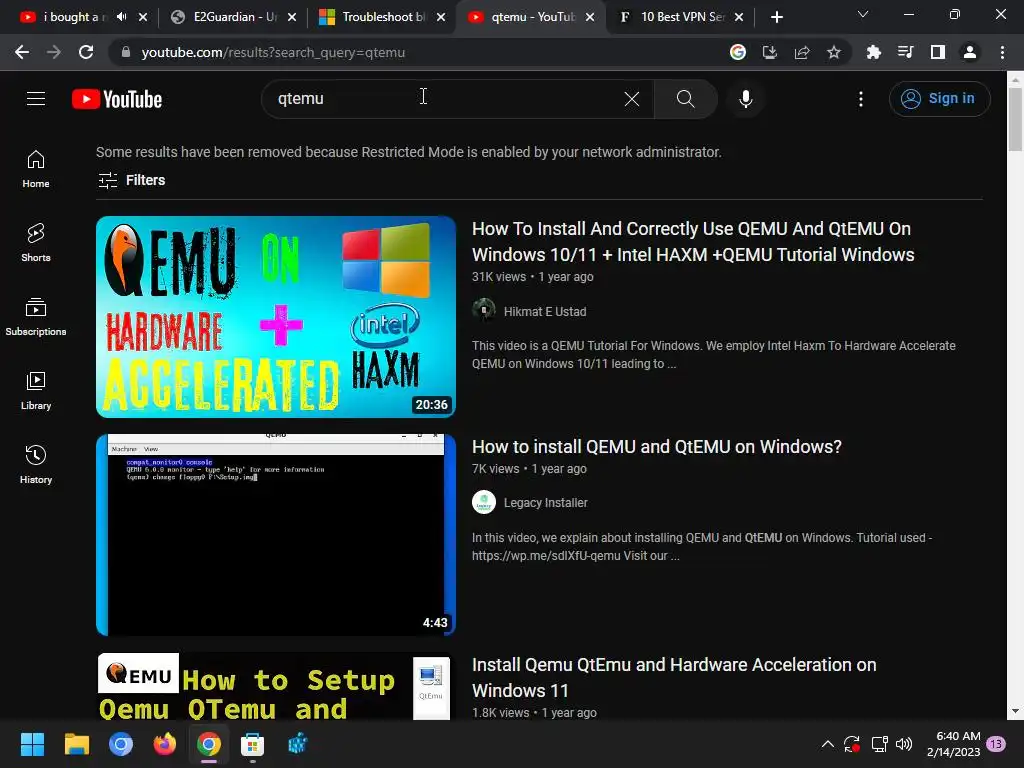Mute the 'i bought a' tab audio
Image resolution: width=1024 pixels, height=768 pixels.
click(121, 17)
